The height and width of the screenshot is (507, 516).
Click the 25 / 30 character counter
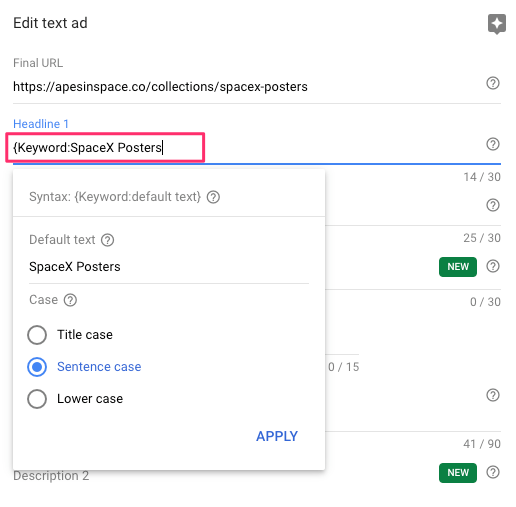482,238
